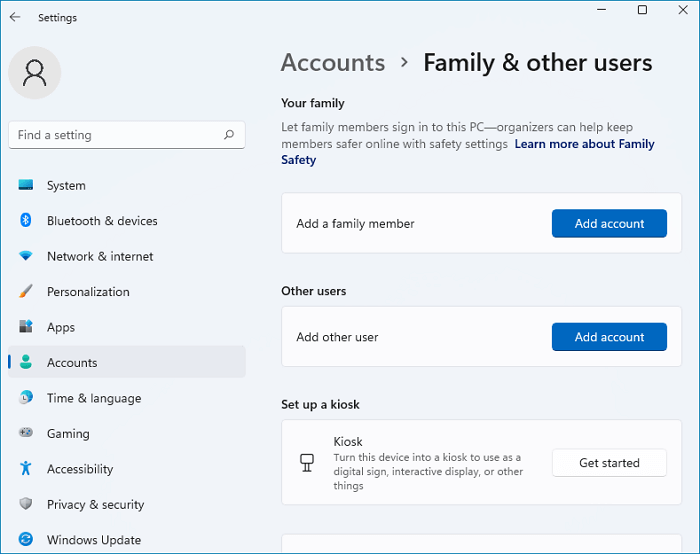The height and width of the screenshot is (554, 700).
Task: Click the System monitor icon in sidebar
Action: [x=26, y=186]
